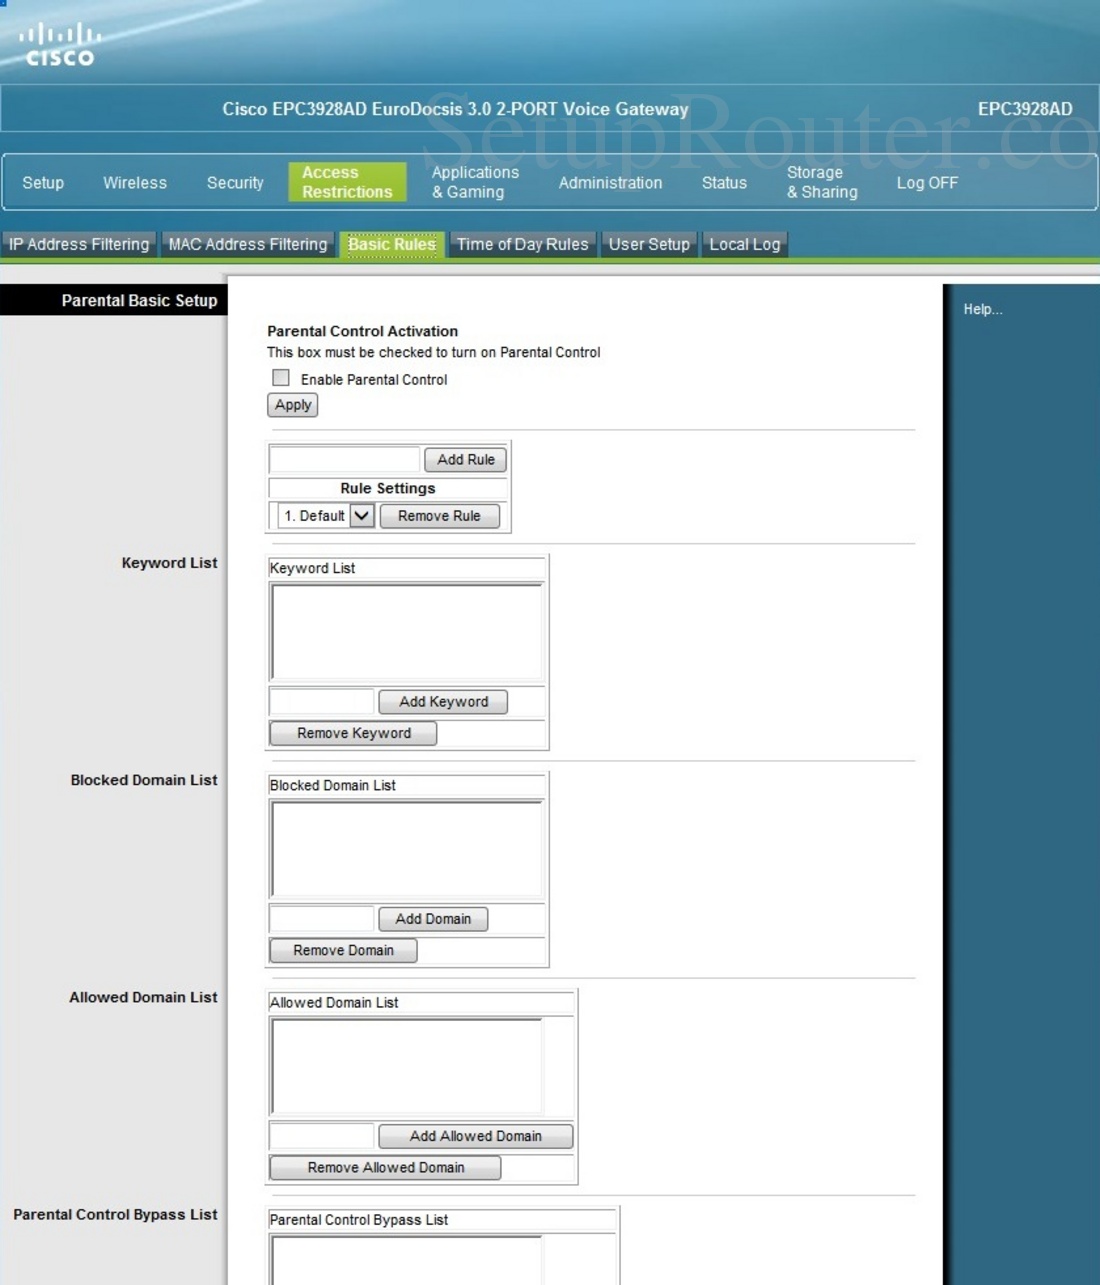
Task: Click the keyword input field next to Add Keyword
Action: (x=320, y=701)
